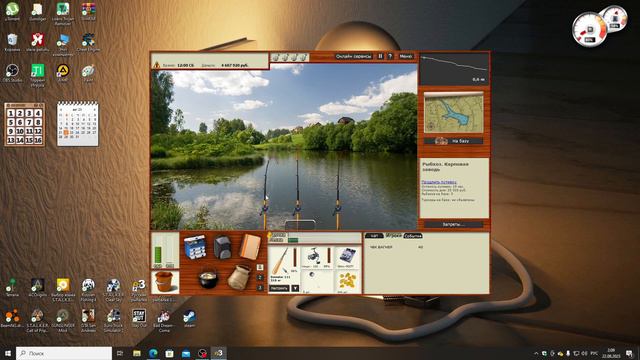Screen dimensions: 640x360
Task: Open the burlap groundbait sack
Action: click(x=239, y=278)
